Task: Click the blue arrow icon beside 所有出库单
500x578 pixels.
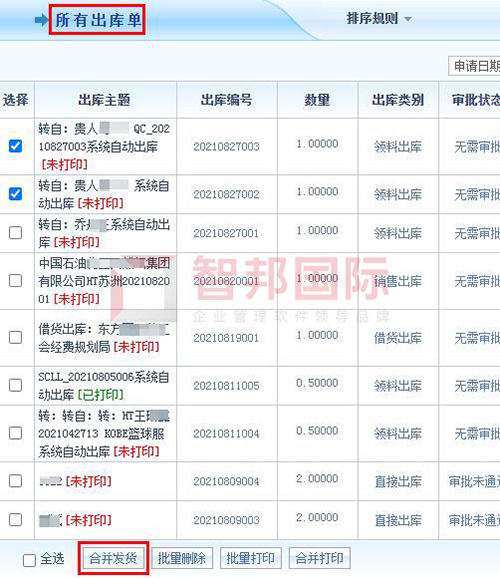Action: coord(41,20)
